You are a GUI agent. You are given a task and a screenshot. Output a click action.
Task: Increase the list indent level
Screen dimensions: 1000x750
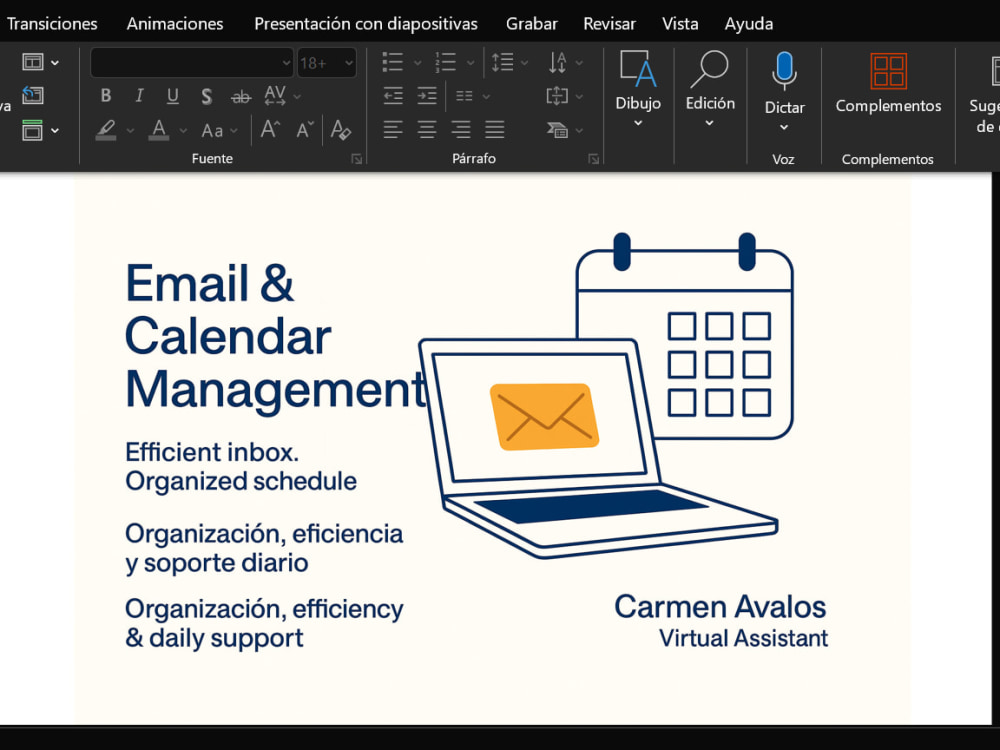(x=427, y=96)
